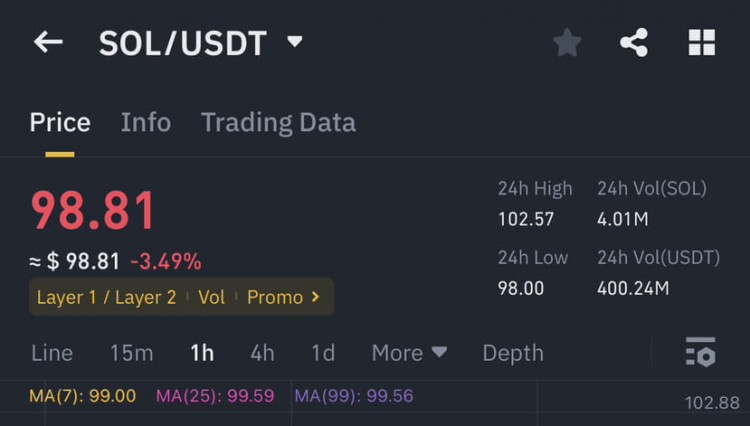This screenshot has width=750, height=426.
Task: Choose the 15m chart interval
Action: [132, 353]
